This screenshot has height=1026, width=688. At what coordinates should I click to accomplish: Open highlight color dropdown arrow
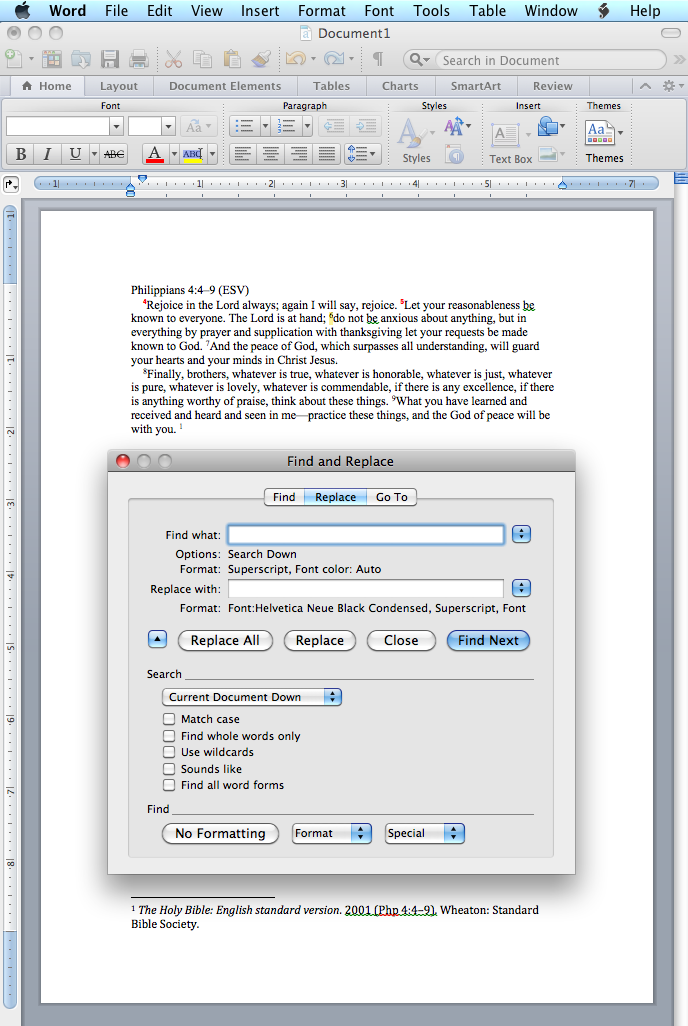click(x=213, y=154)
